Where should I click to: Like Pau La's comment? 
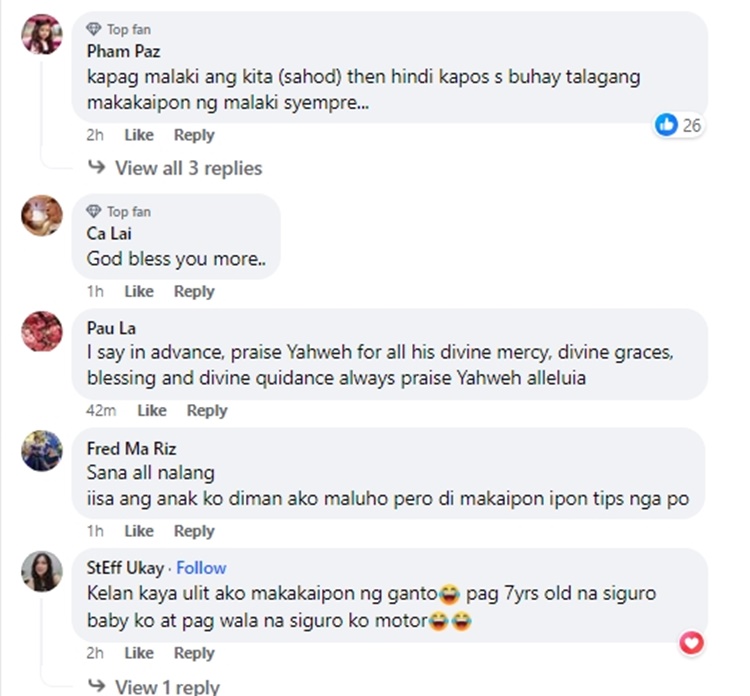click(x=152, y=410)
